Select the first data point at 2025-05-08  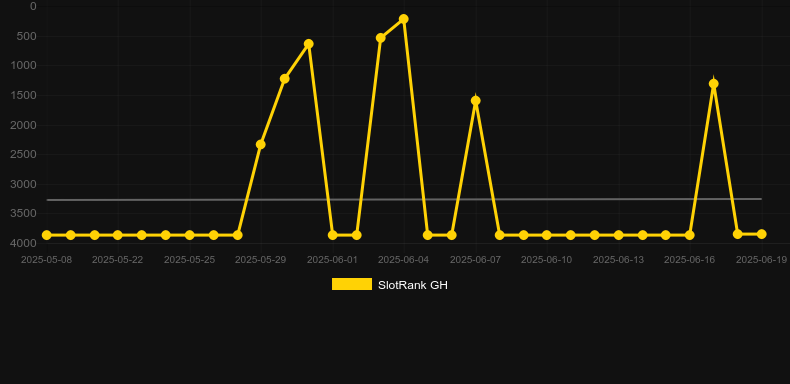[46, 235]
